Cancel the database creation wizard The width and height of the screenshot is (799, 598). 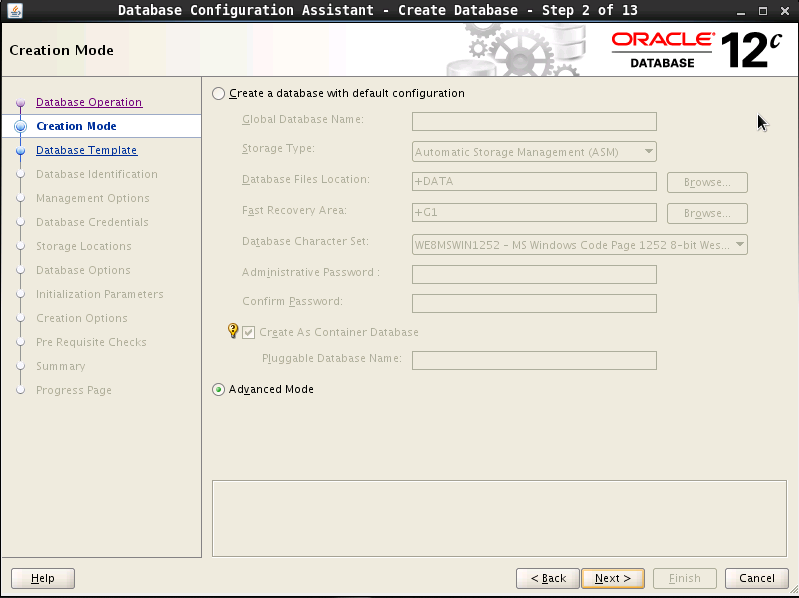click(756, 578)
